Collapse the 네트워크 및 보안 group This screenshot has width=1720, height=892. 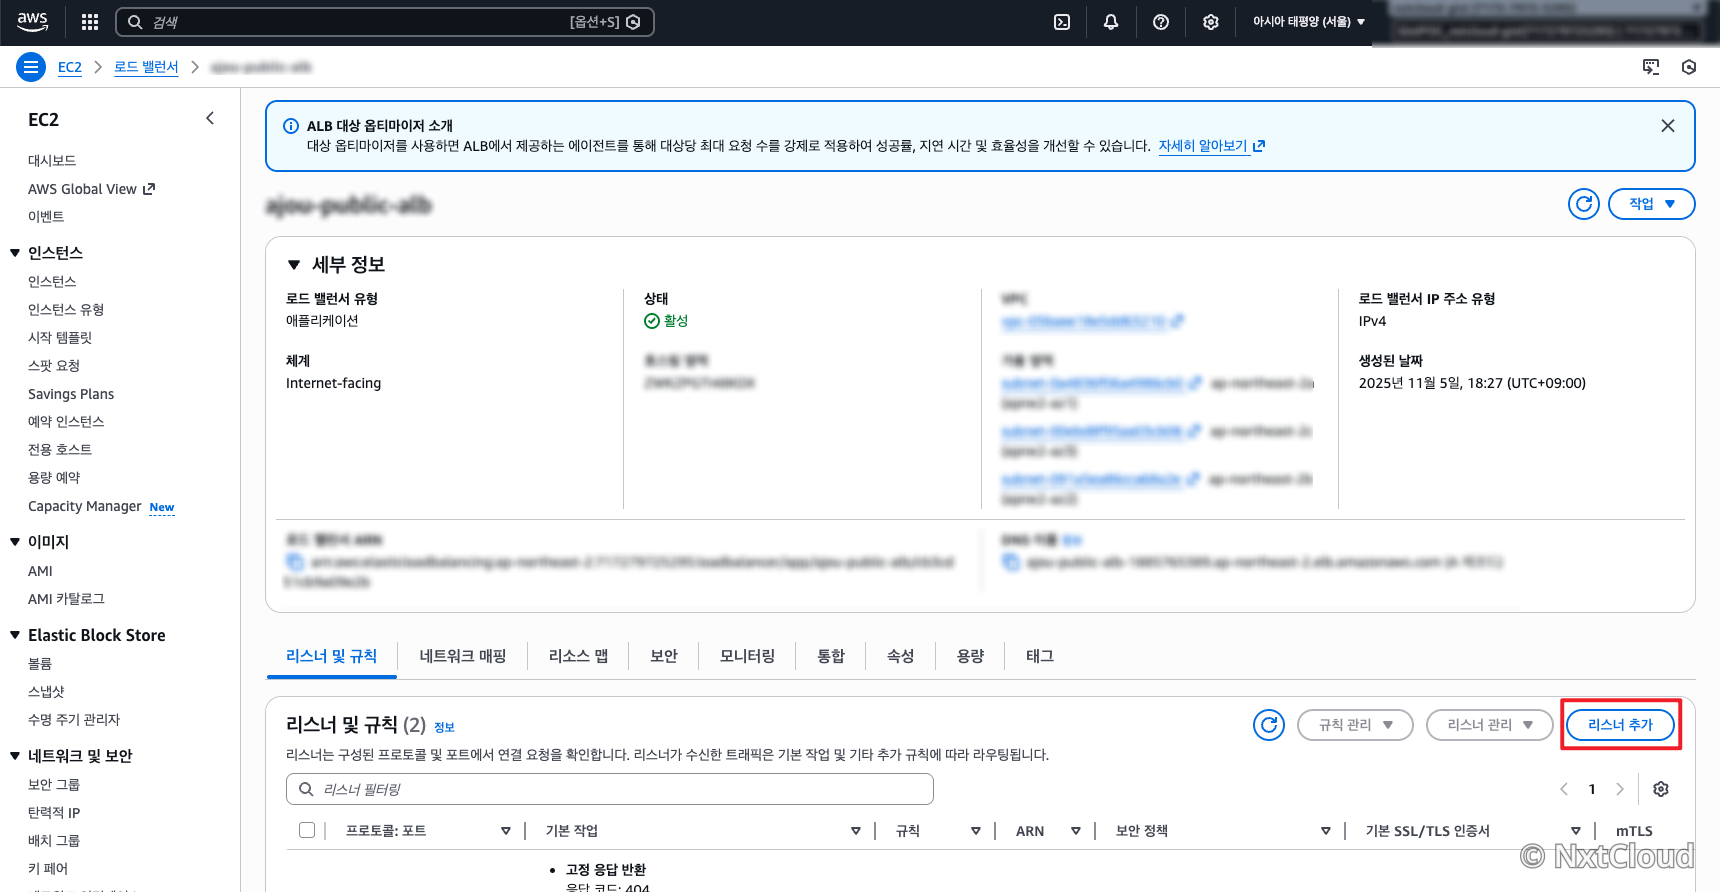coord(15,756)
